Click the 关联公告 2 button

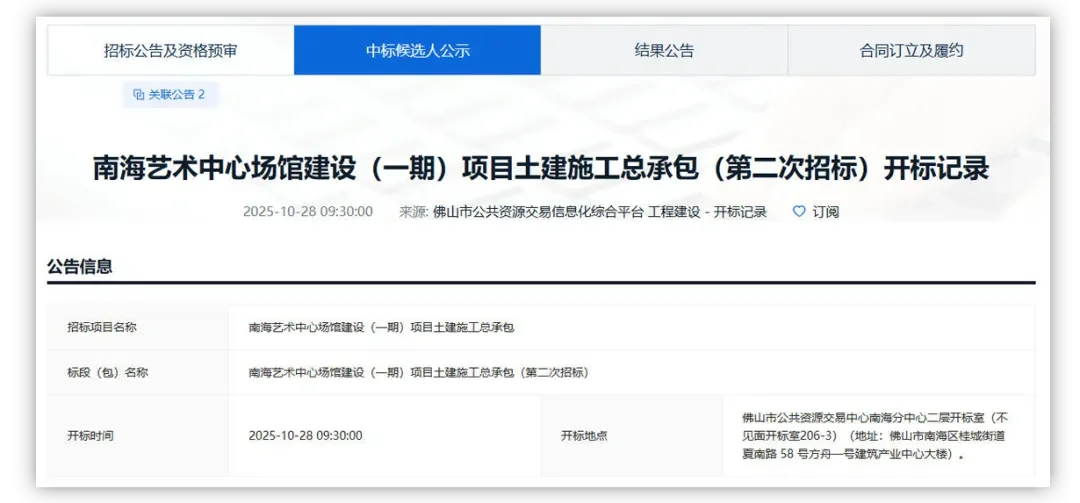171,94
